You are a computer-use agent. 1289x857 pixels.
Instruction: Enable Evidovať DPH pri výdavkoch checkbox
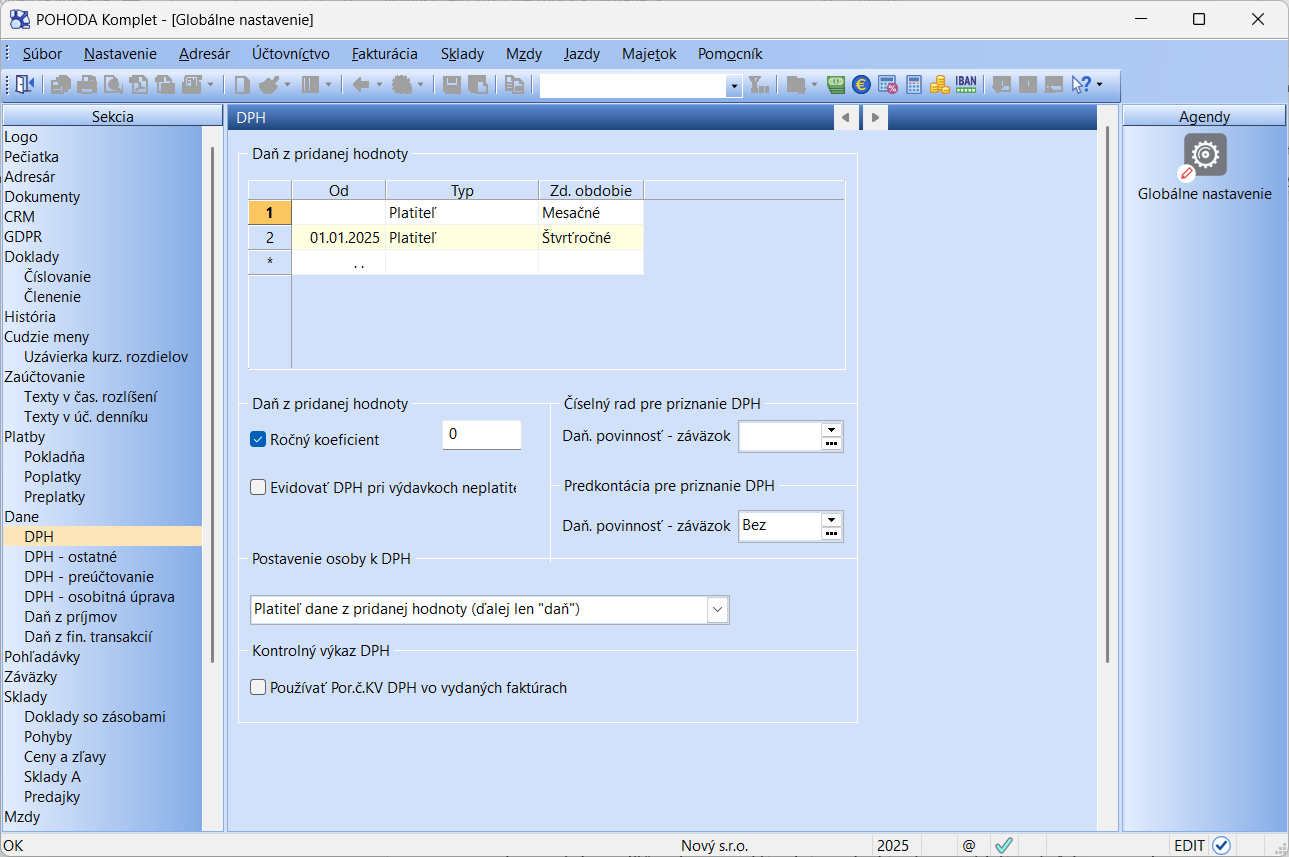pos(258,488)
